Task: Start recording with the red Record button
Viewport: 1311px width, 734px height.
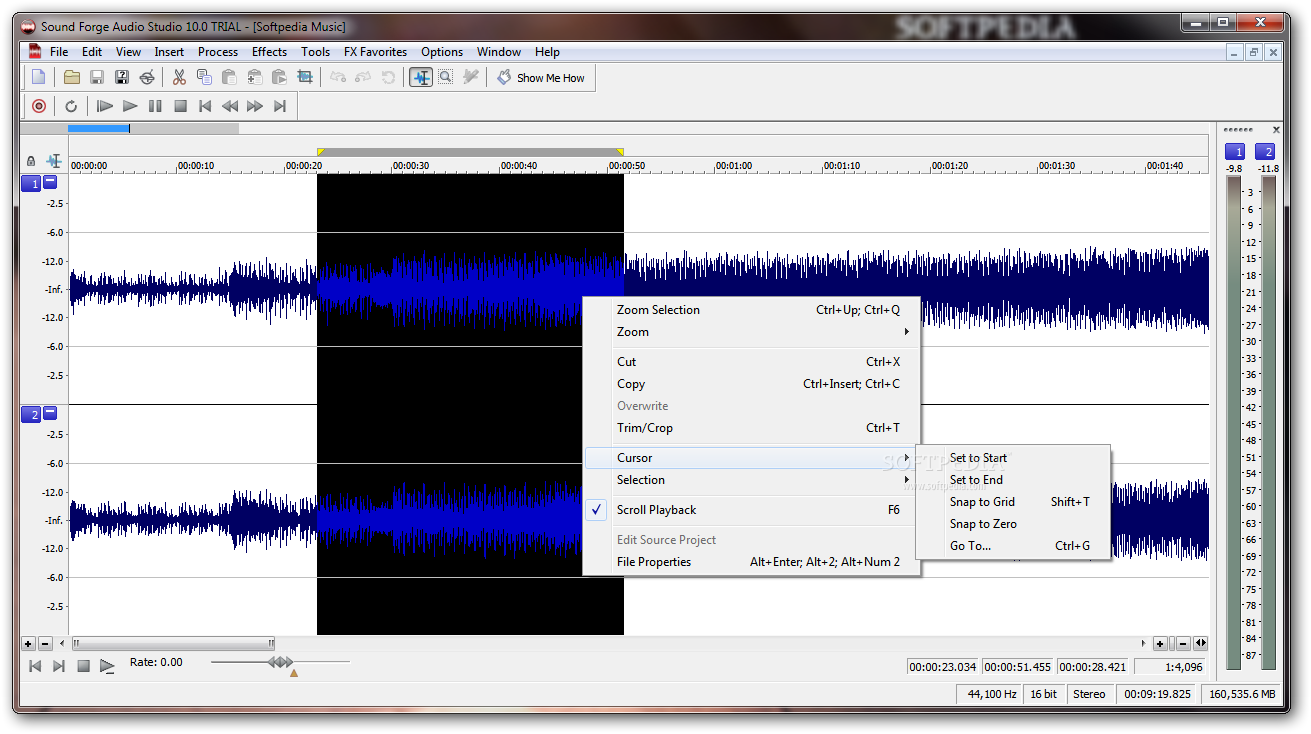Action: click(39, 106)
